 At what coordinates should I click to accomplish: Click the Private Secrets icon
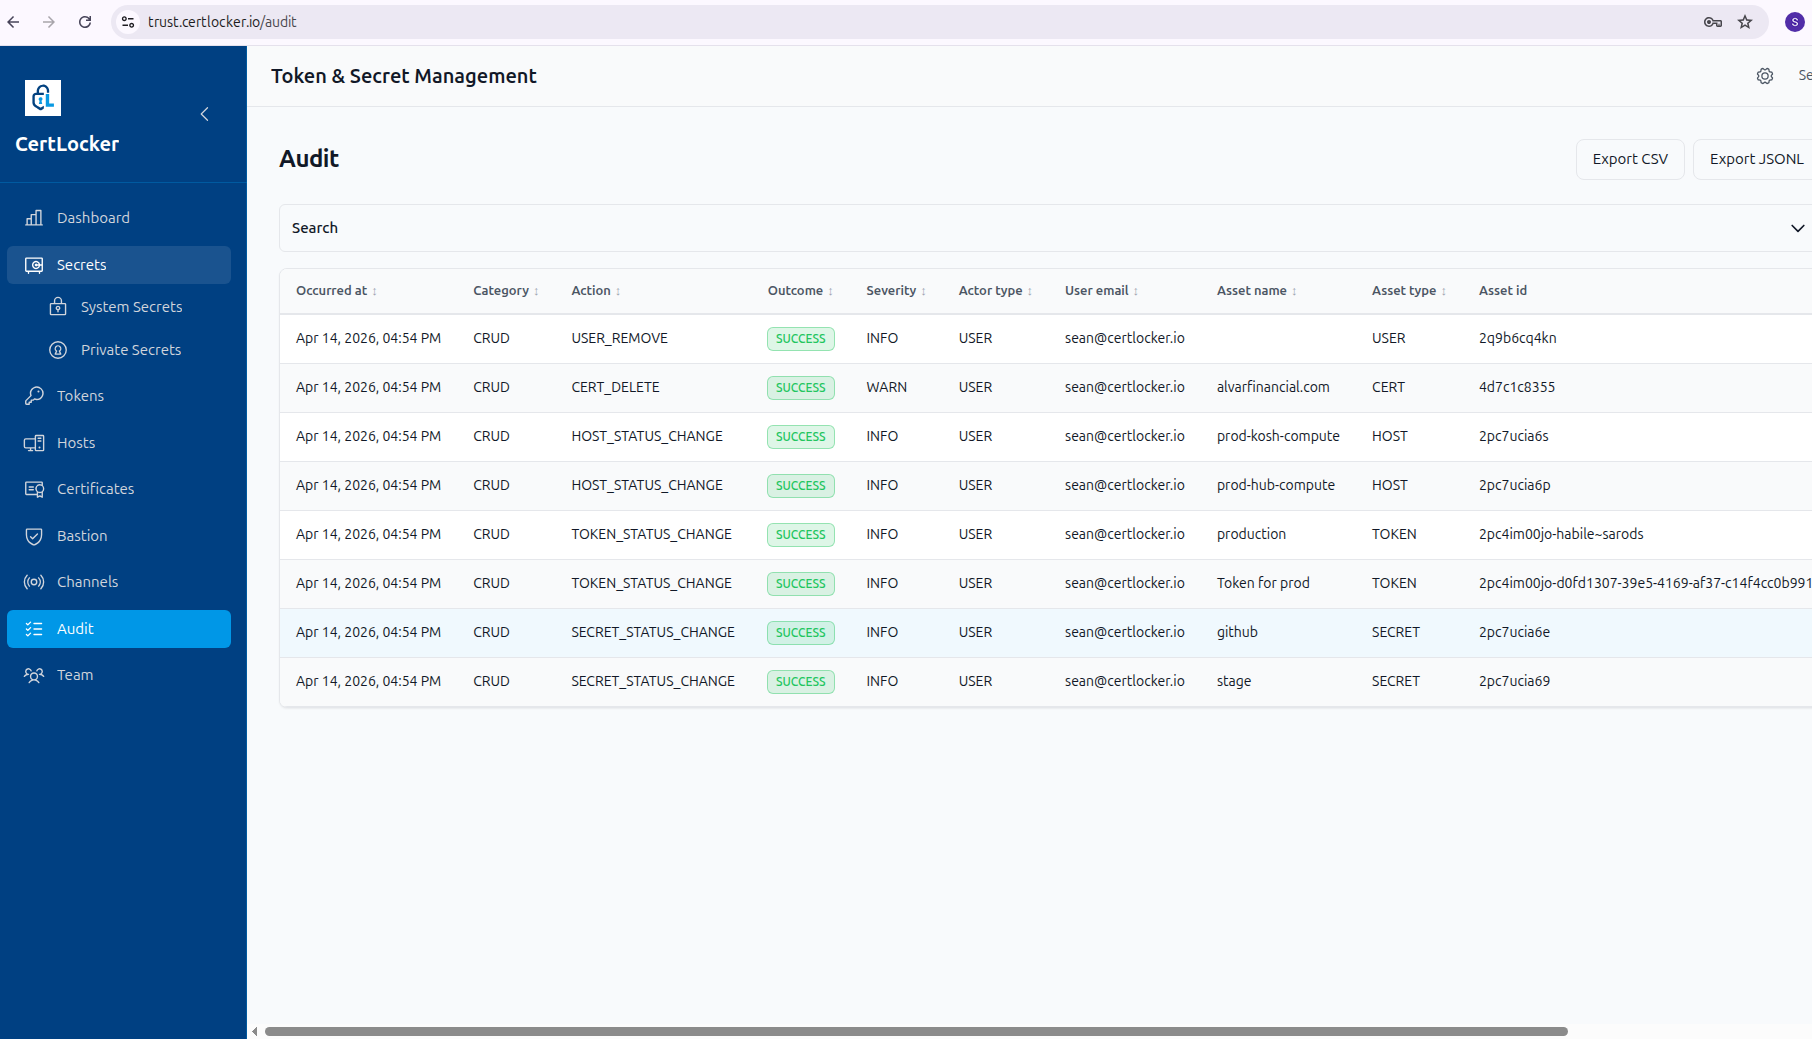58,350
